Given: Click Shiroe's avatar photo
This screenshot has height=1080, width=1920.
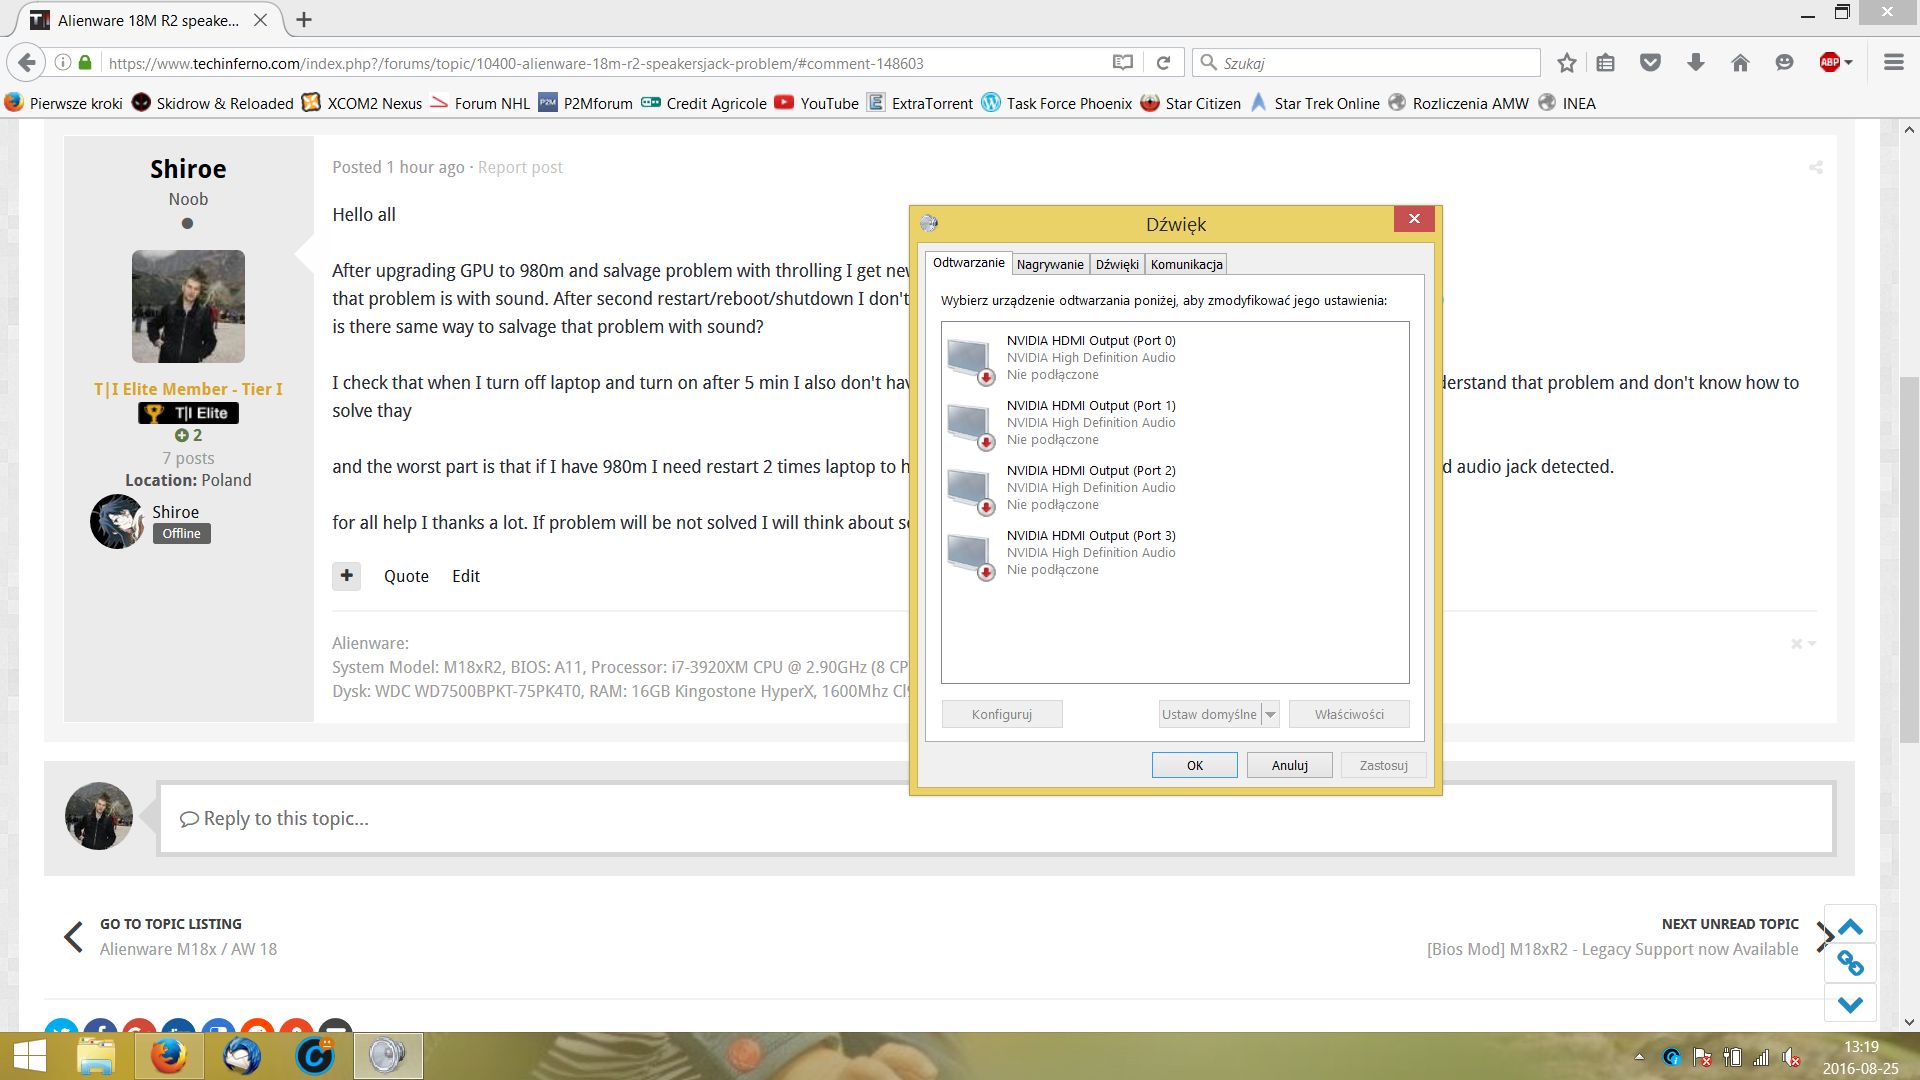Looking at the screenshot, I should [188, 306].
